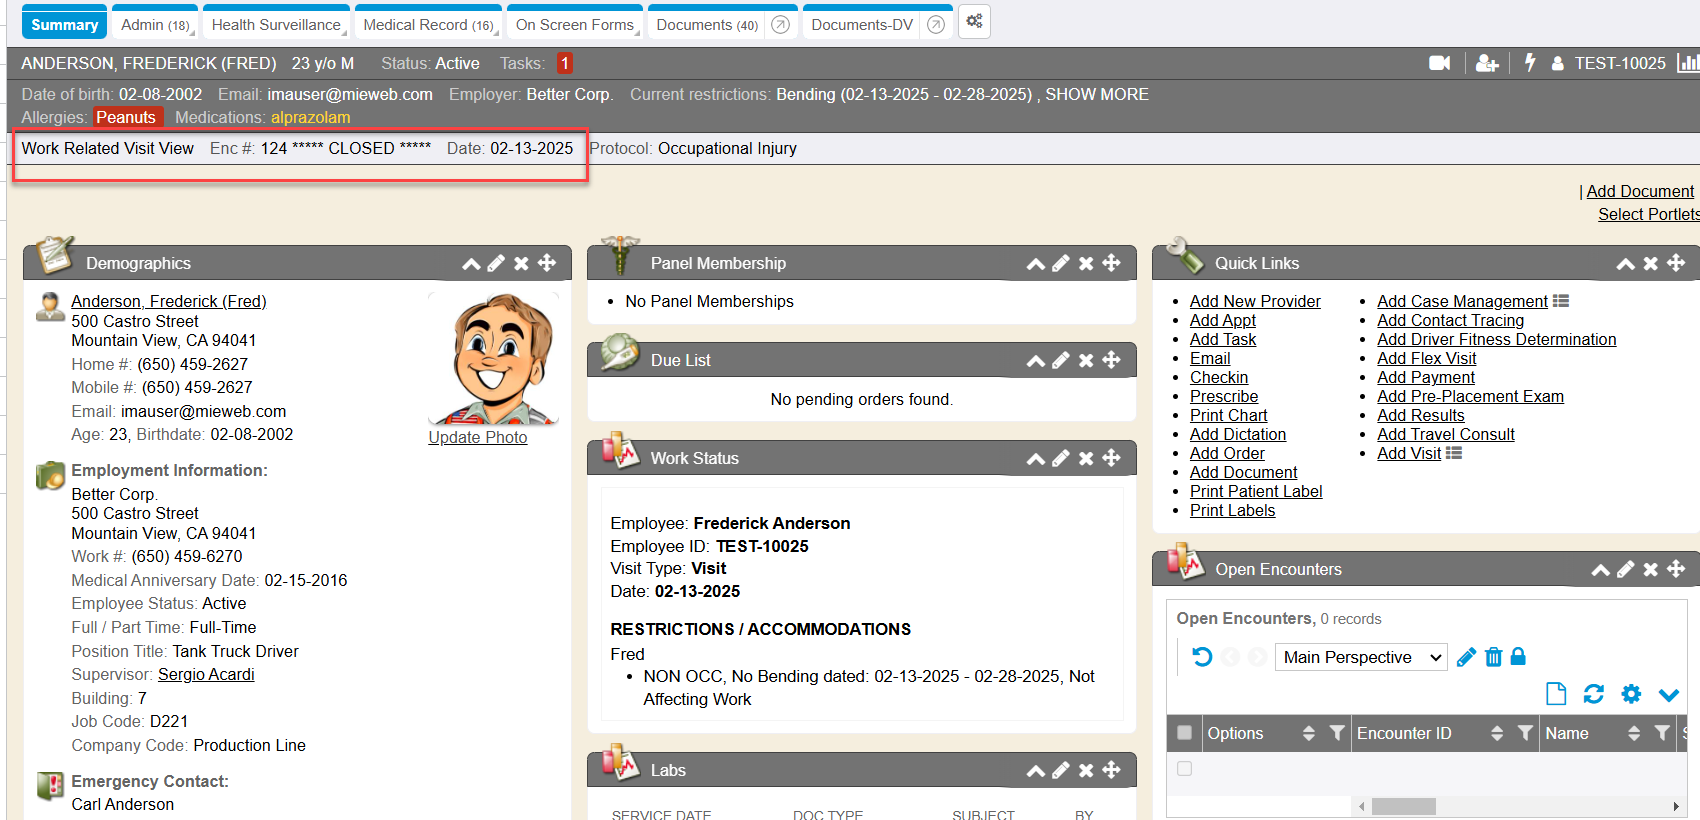Switch to the Health Surveillance tab

pos(276,24)
